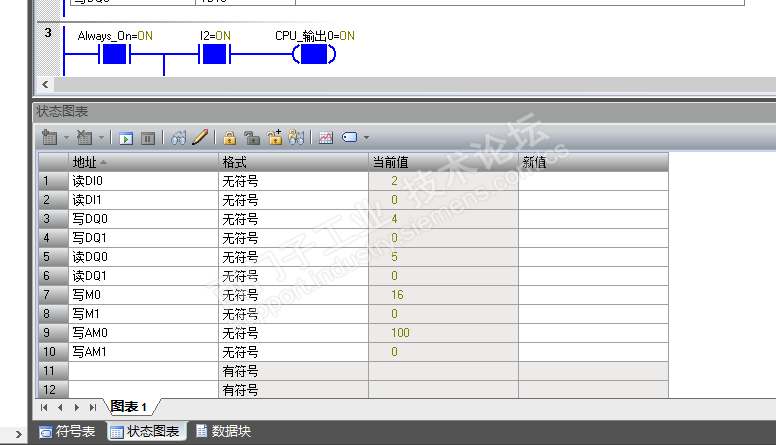
Task: Select row header number 10
Action: 53,352
